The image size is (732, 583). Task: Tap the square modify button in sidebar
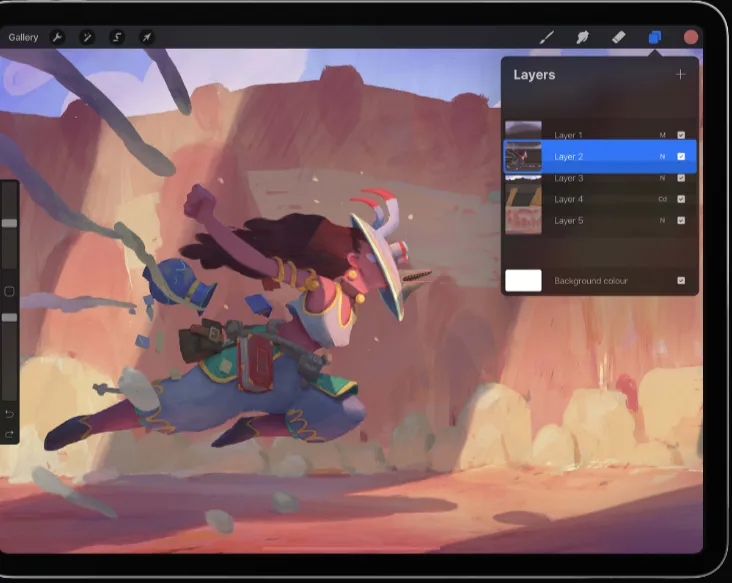pos(9,292)
